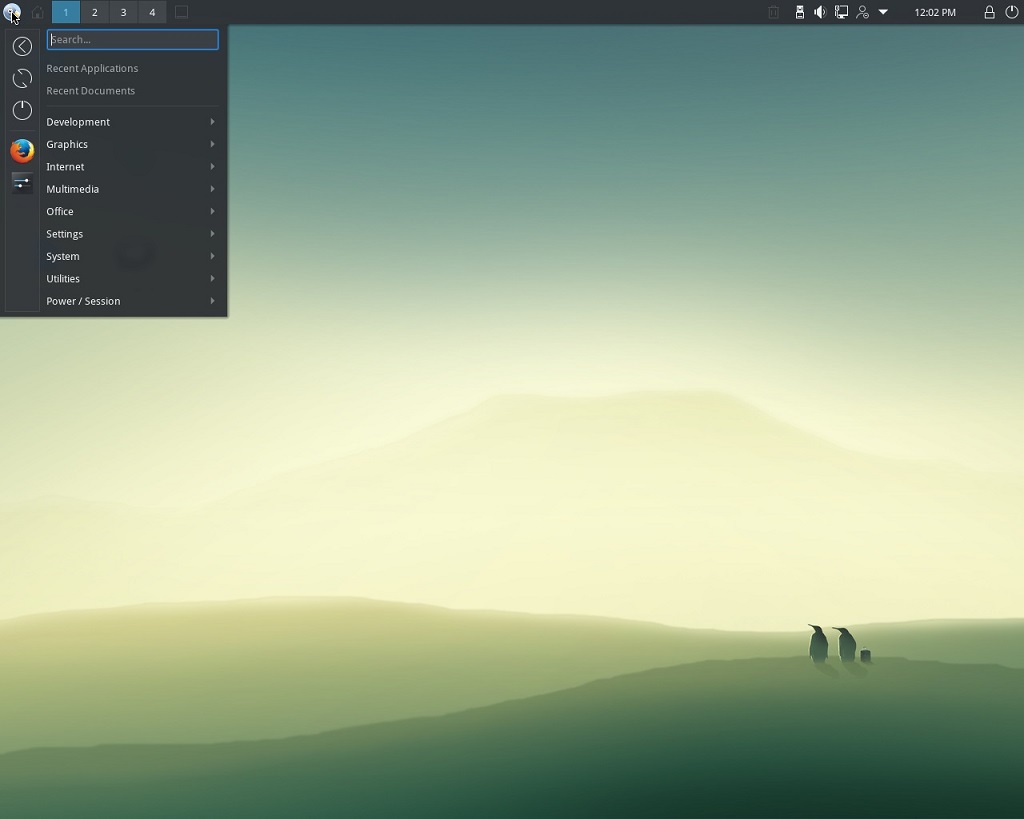Image resolution: width=1024 pixels, height=819 pixels.
Task: Open the user switcher icon in the tray
Action: [862, 12]
